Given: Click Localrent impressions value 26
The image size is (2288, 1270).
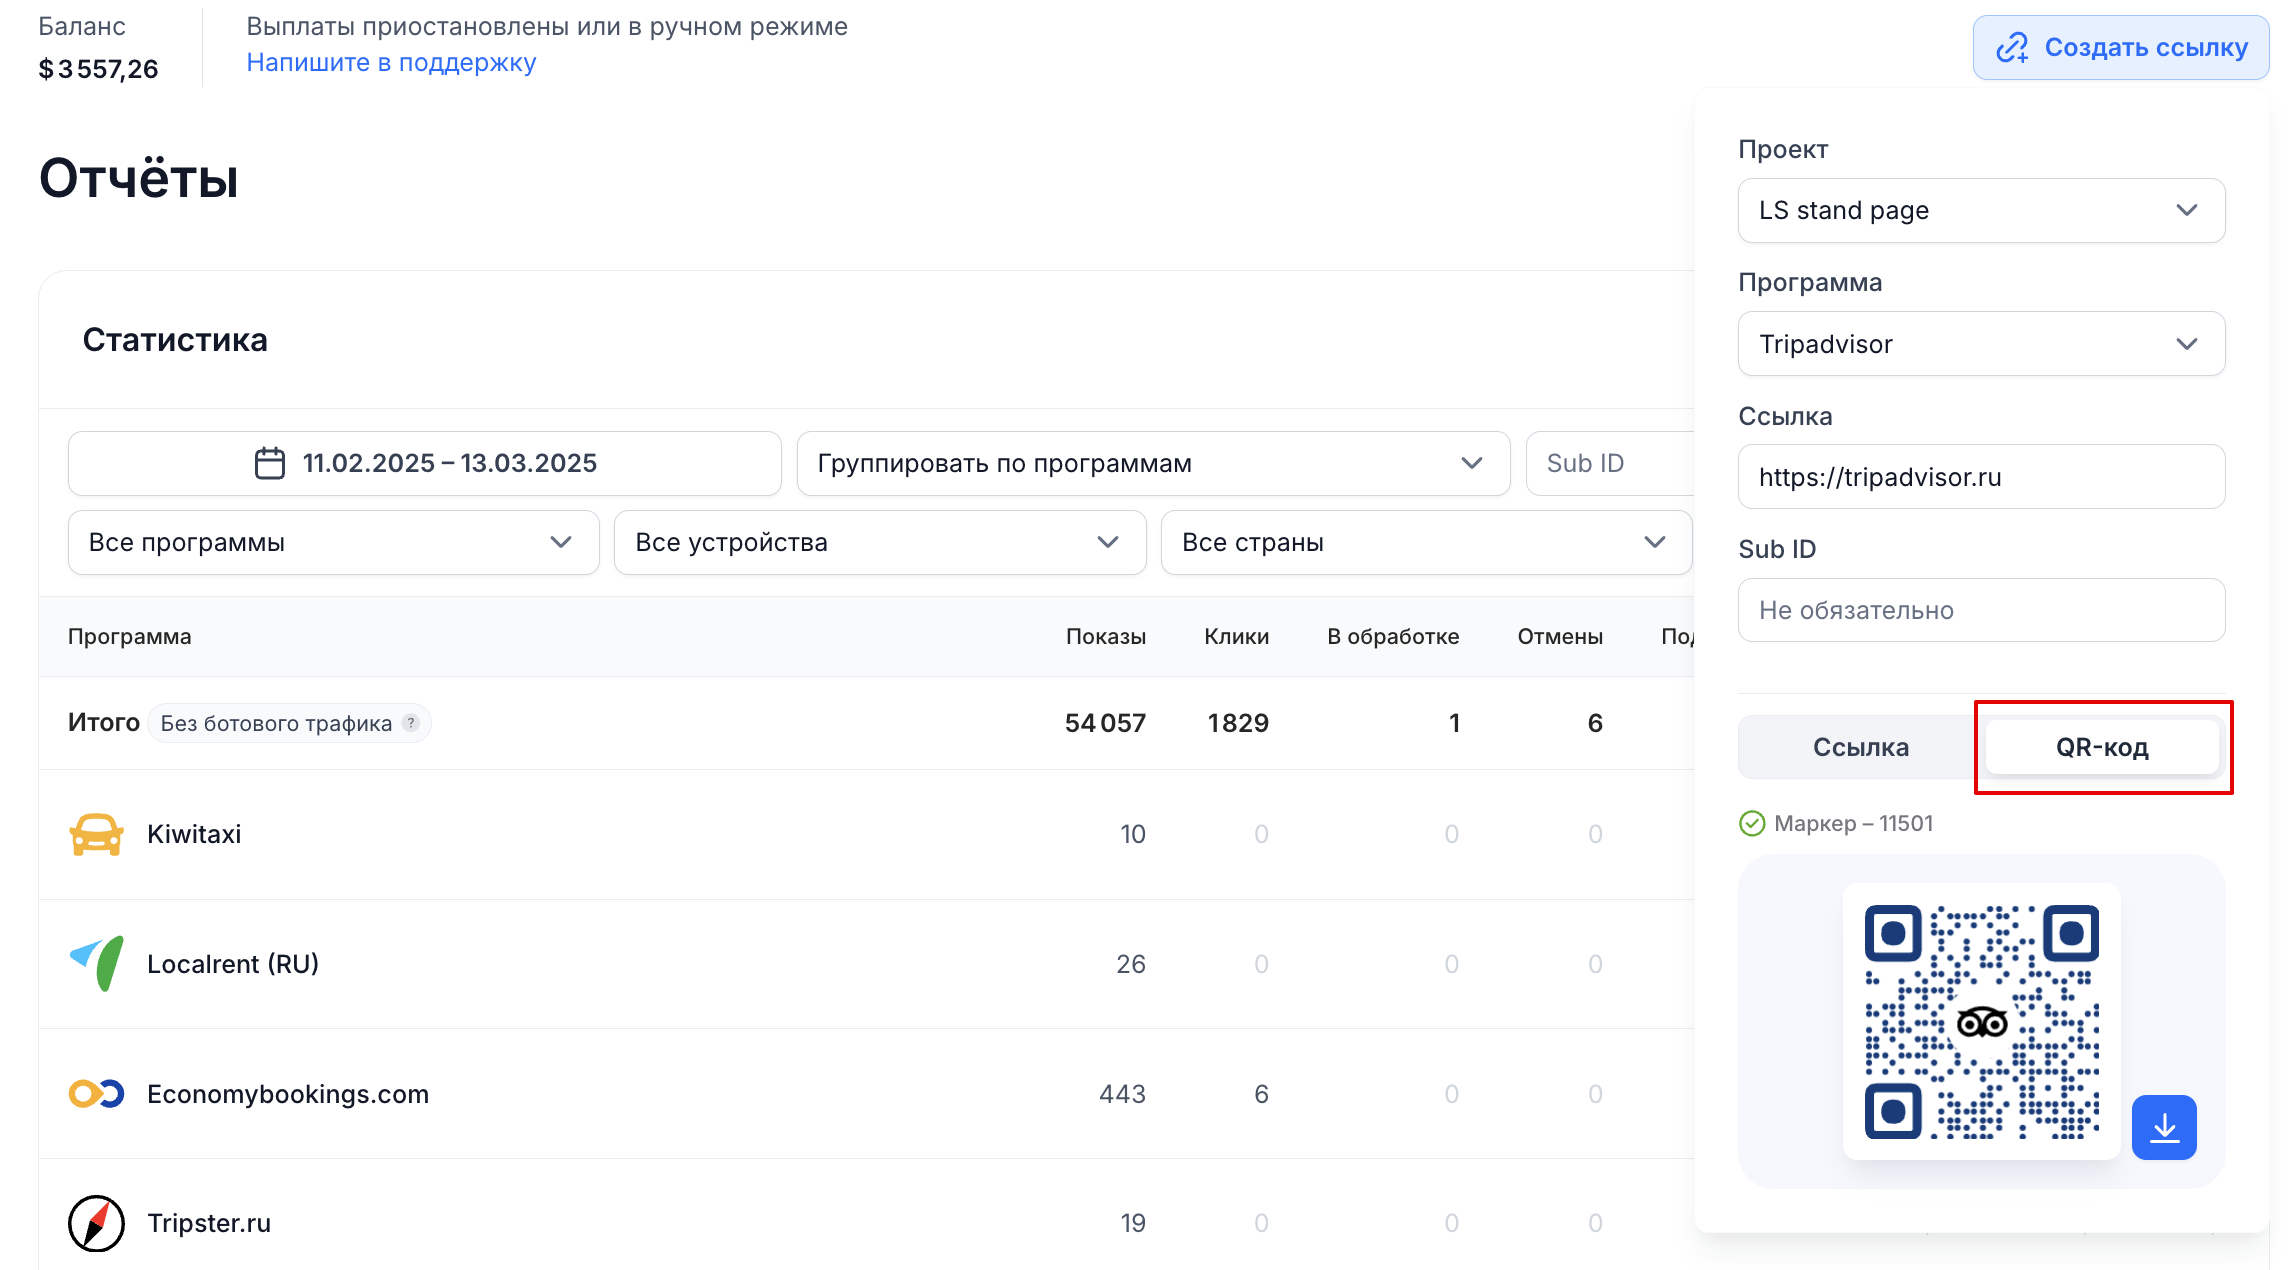Looking at the screenshot, I should 1131,963.
